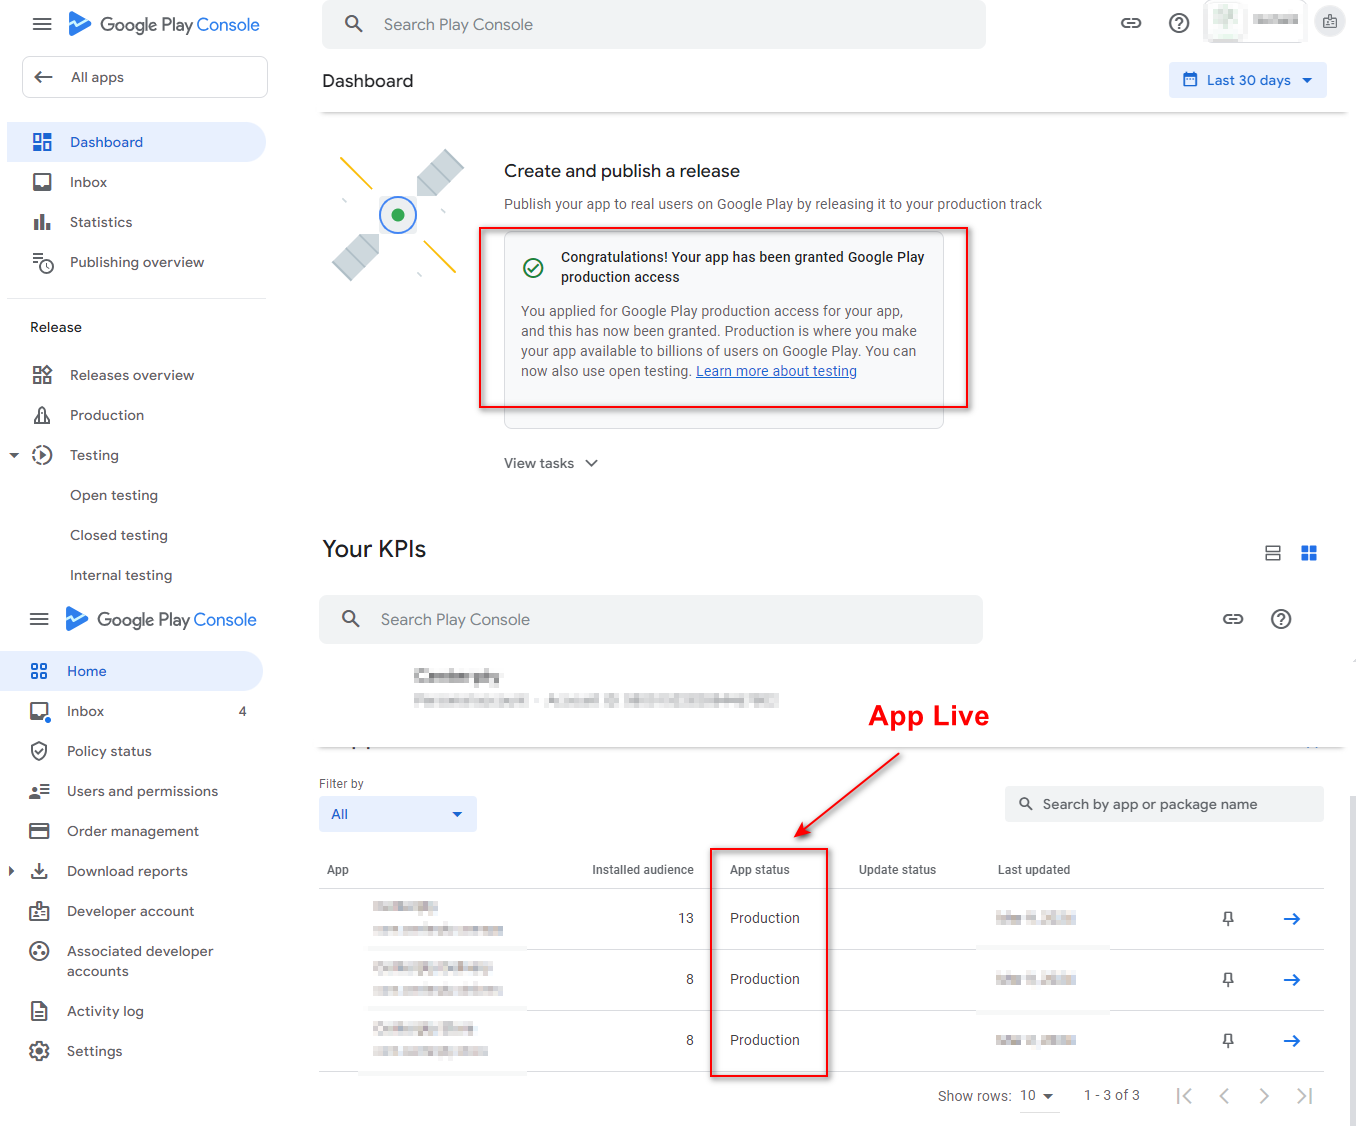Open Releases overview
This screenshot has width=1356, height=1126.
click(132, 375)
